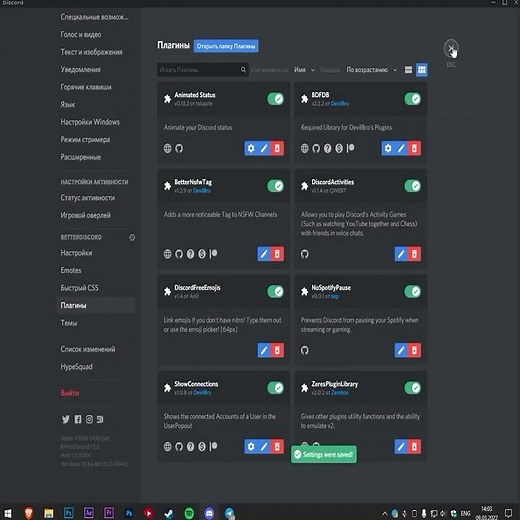
Task: Open the sort by Имя dropdown
Action: pyautogui.click(x=304, y=70)
